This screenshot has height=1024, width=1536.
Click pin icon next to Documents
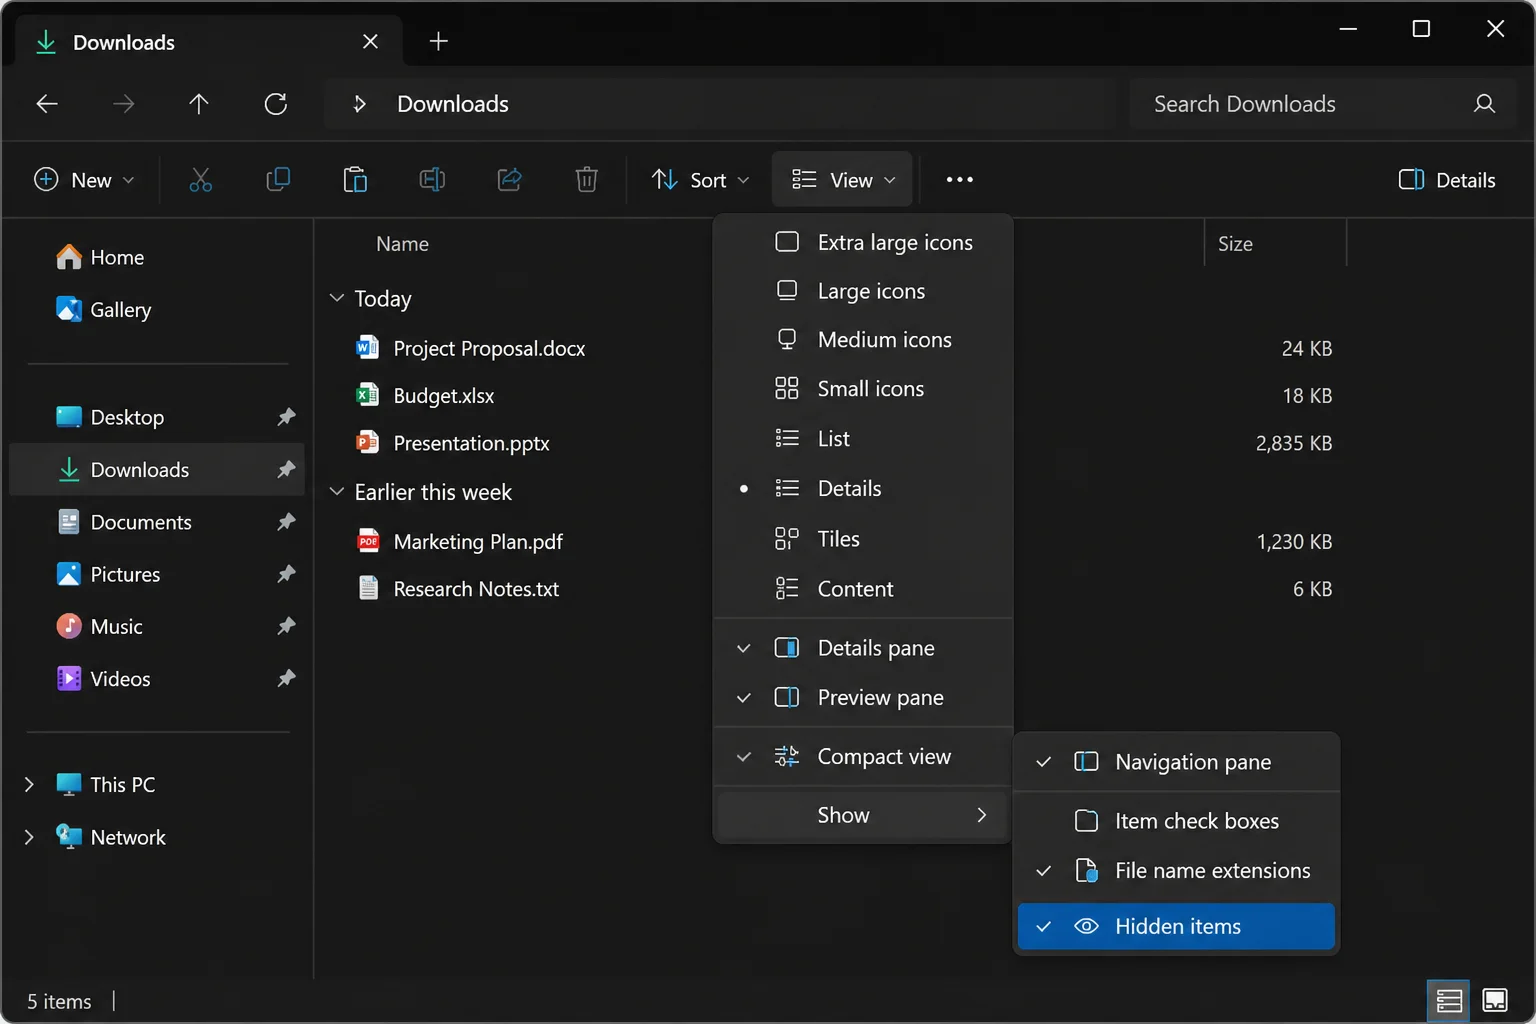(x=286, y=522)
